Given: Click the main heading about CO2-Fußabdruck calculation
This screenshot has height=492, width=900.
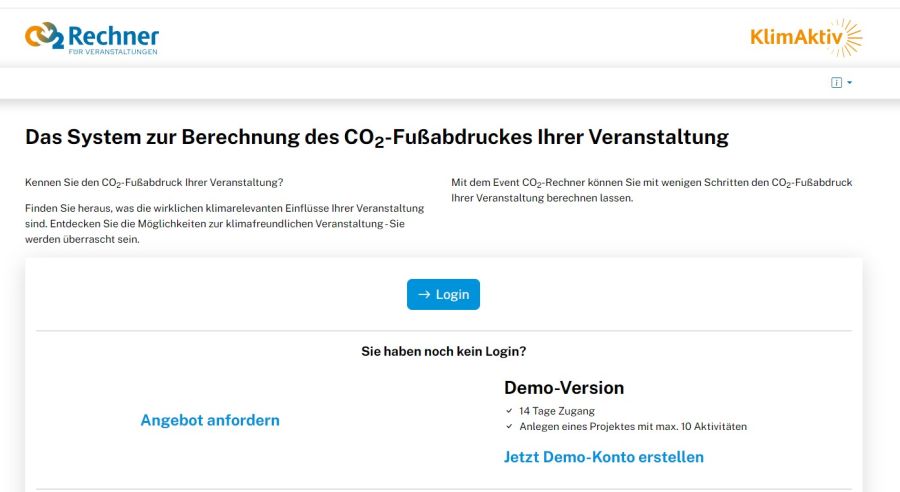Looking at the screenshot, I should [377, 138].
